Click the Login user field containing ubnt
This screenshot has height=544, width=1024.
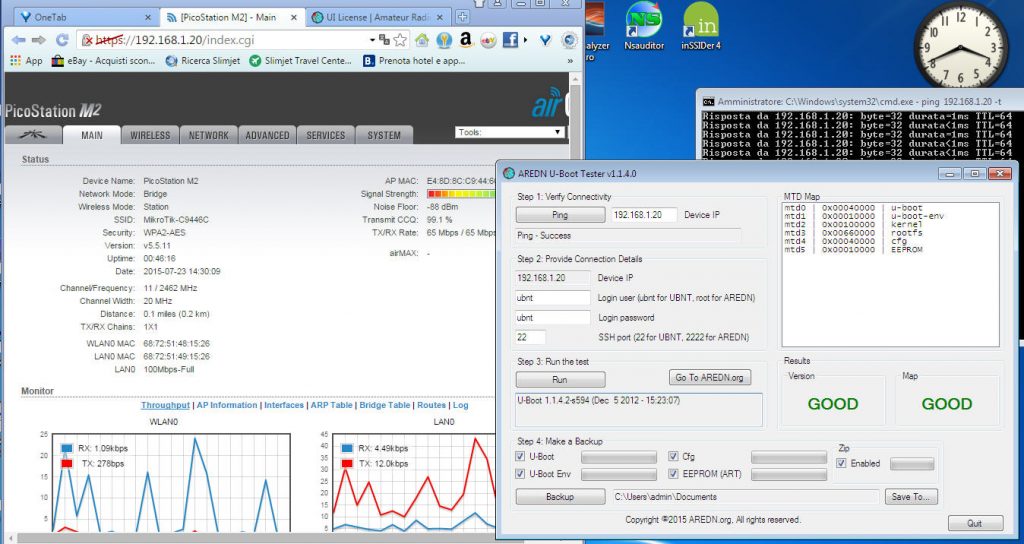[552, 298]
